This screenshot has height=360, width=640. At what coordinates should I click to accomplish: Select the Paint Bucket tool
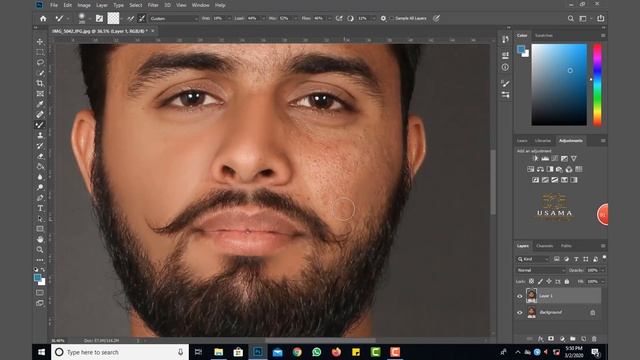pyautogui.click(x=40, y=167)
